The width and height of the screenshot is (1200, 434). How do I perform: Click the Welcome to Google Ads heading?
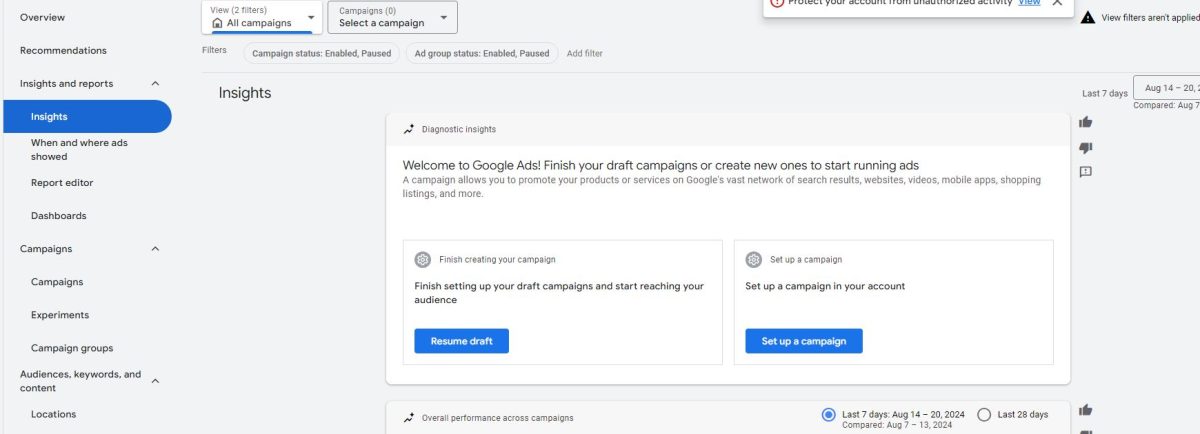661,165
